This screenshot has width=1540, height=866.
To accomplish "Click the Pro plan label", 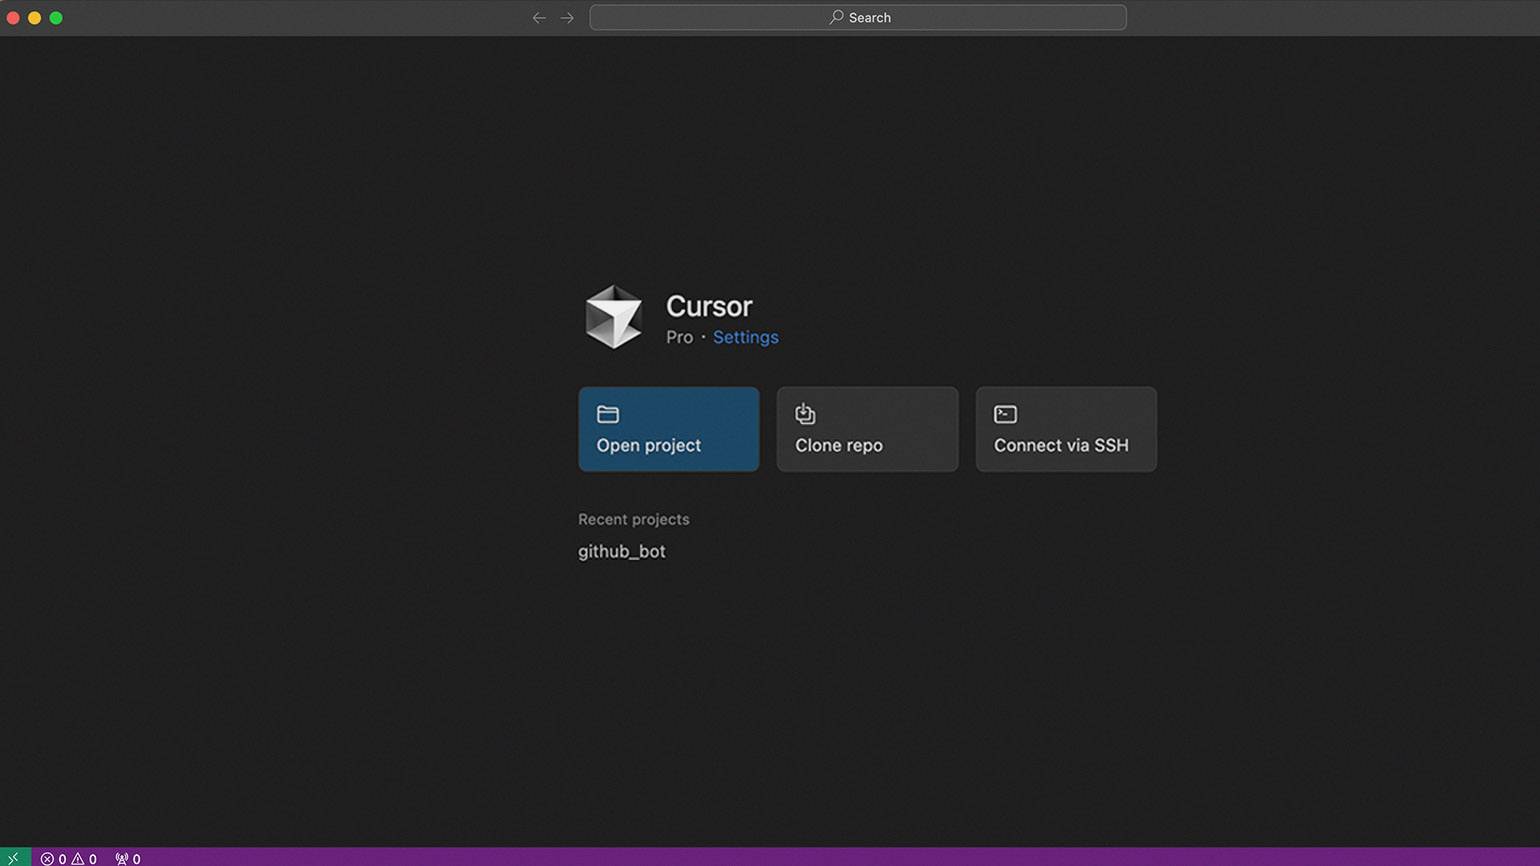I will coord(679,337).
